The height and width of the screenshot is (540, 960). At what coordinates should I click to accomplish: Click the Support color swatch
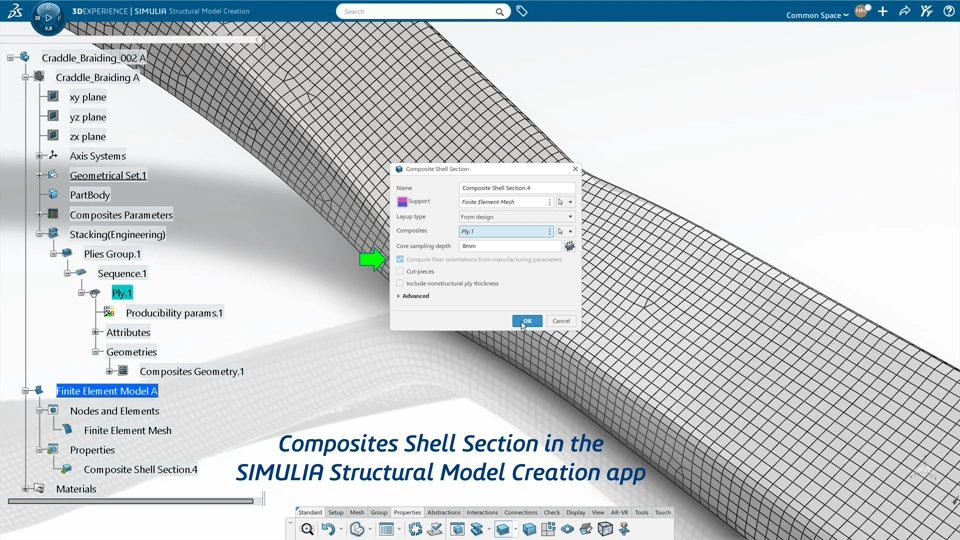click(x=402, y=201)
